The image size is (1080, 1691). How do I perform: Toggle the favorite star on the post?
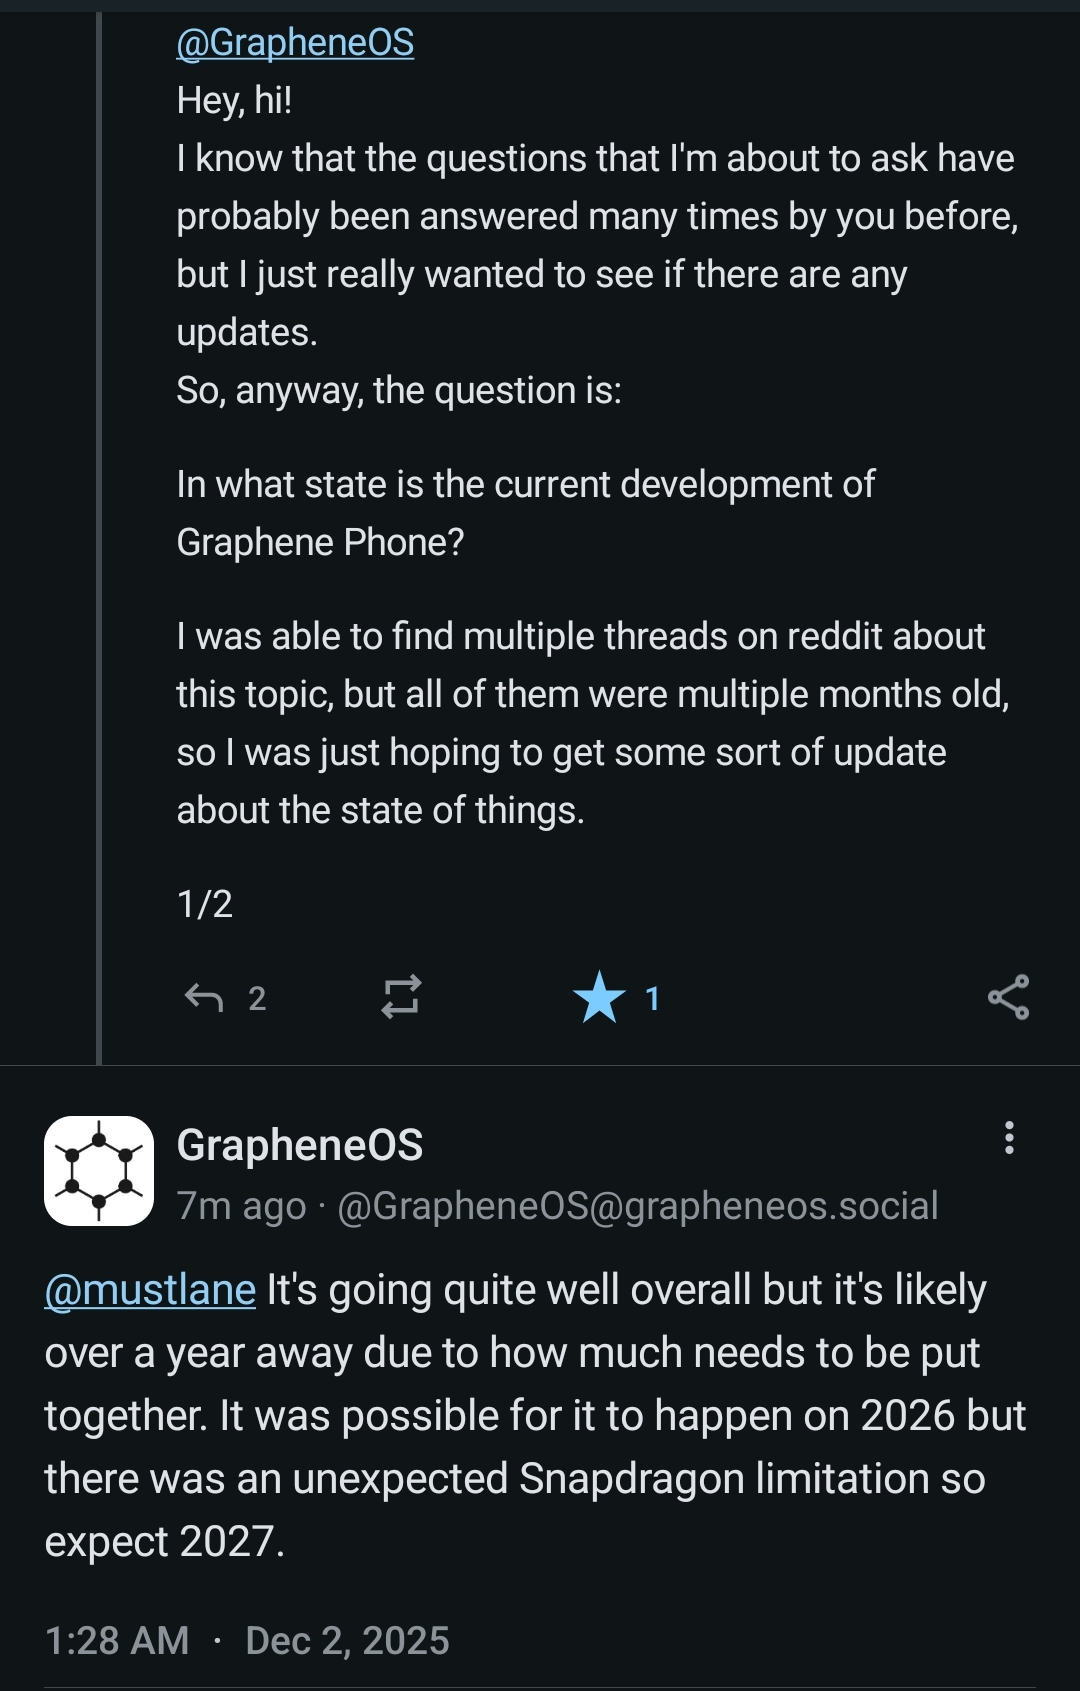(599, 997)
